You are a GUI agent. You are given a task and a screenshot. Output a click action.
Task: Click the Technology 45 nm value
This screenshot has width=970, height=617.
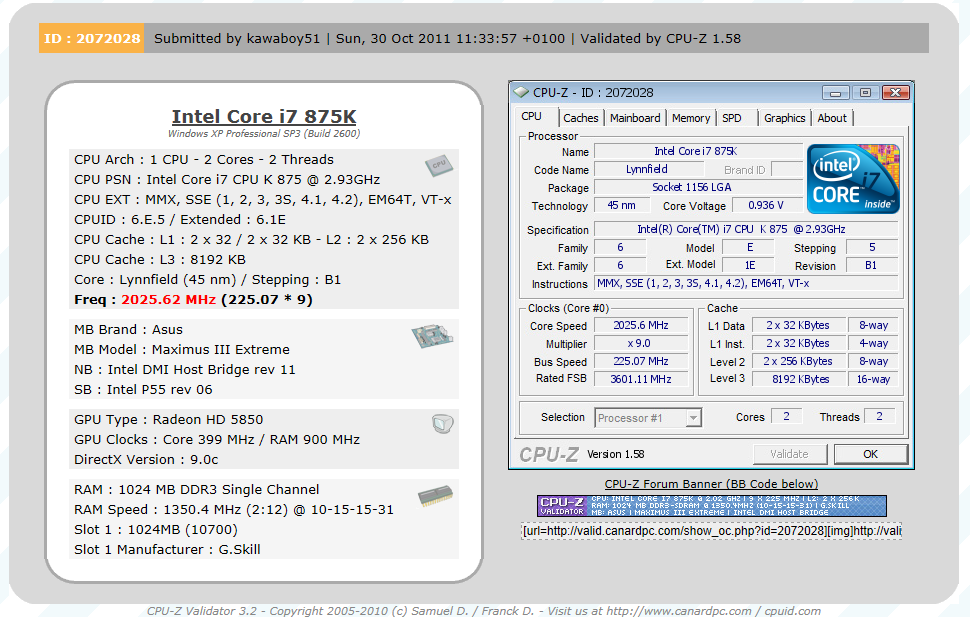click(622, 205)
